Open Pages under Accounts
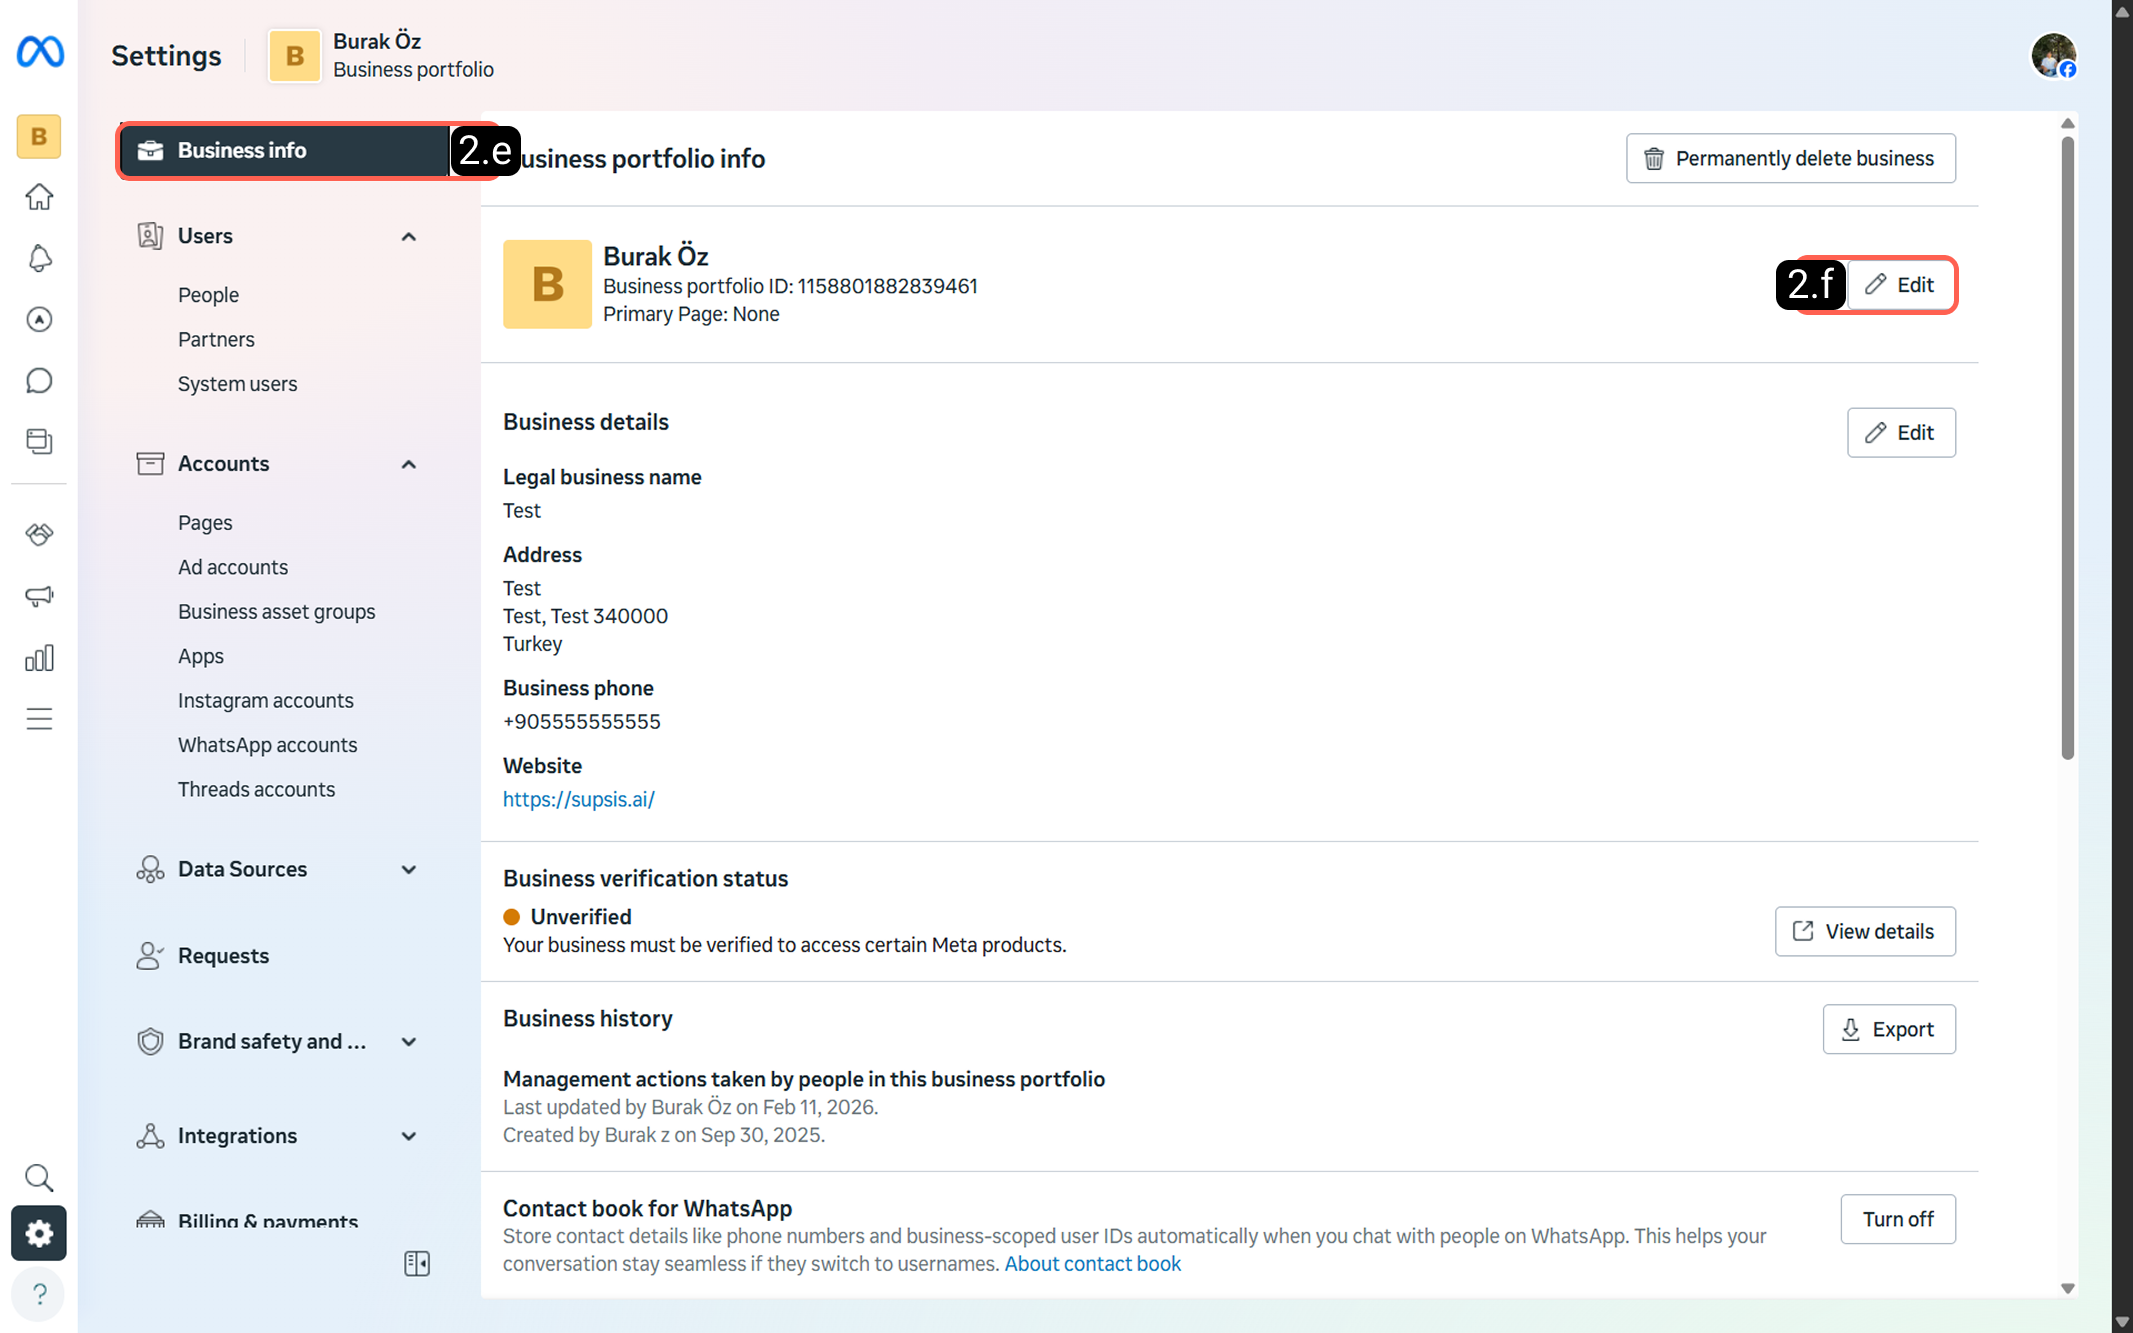The width and height of the screenshot is (2133, 1333). [205, 523]
